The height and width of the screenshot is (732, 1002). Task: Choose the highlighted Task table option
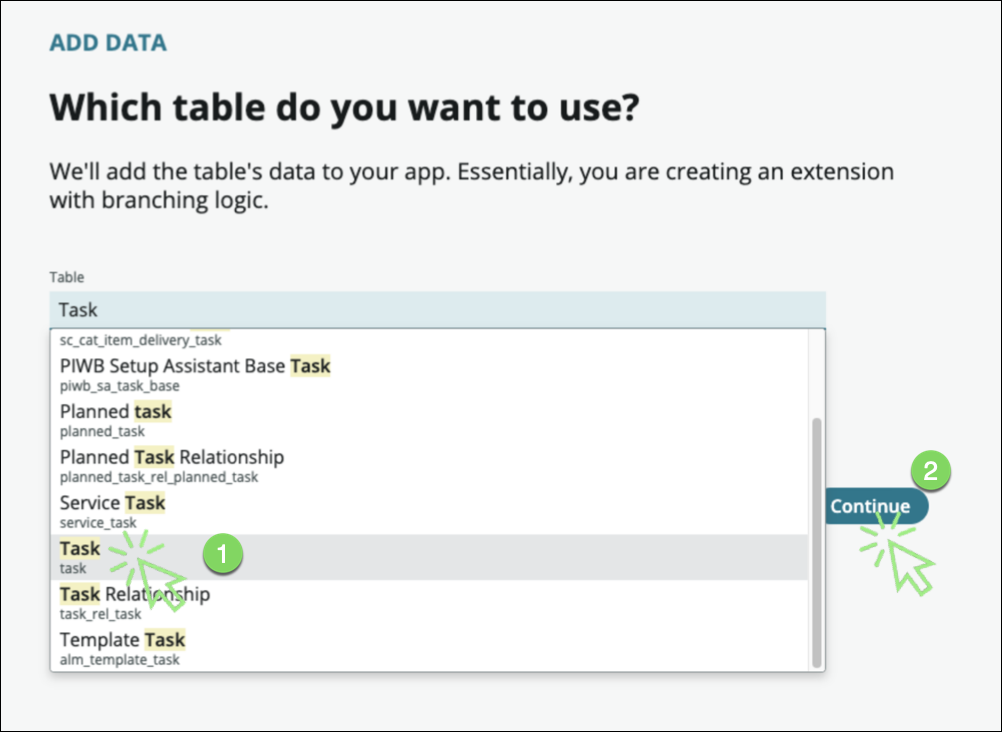point(80,556)
